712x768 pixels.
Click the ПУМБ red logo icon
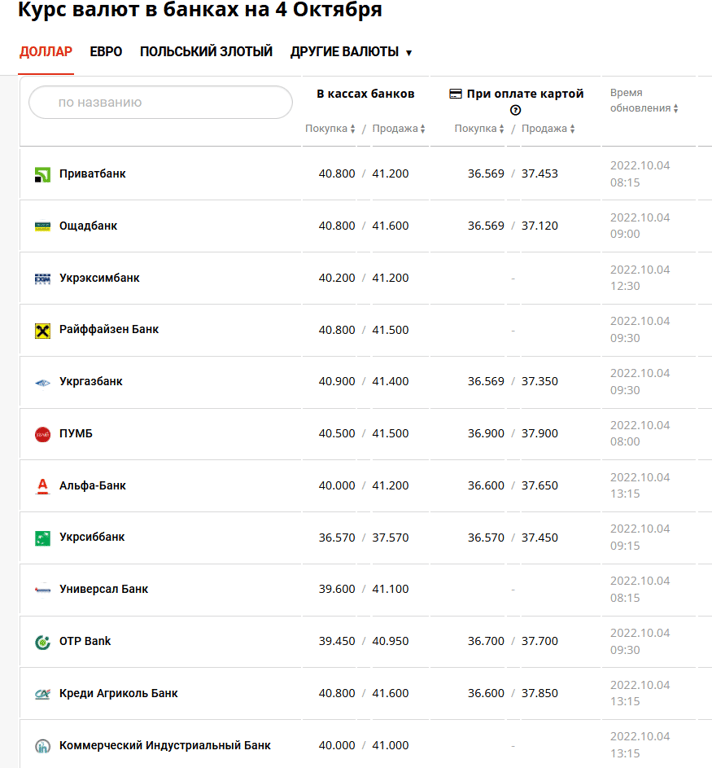coord(43,434)
